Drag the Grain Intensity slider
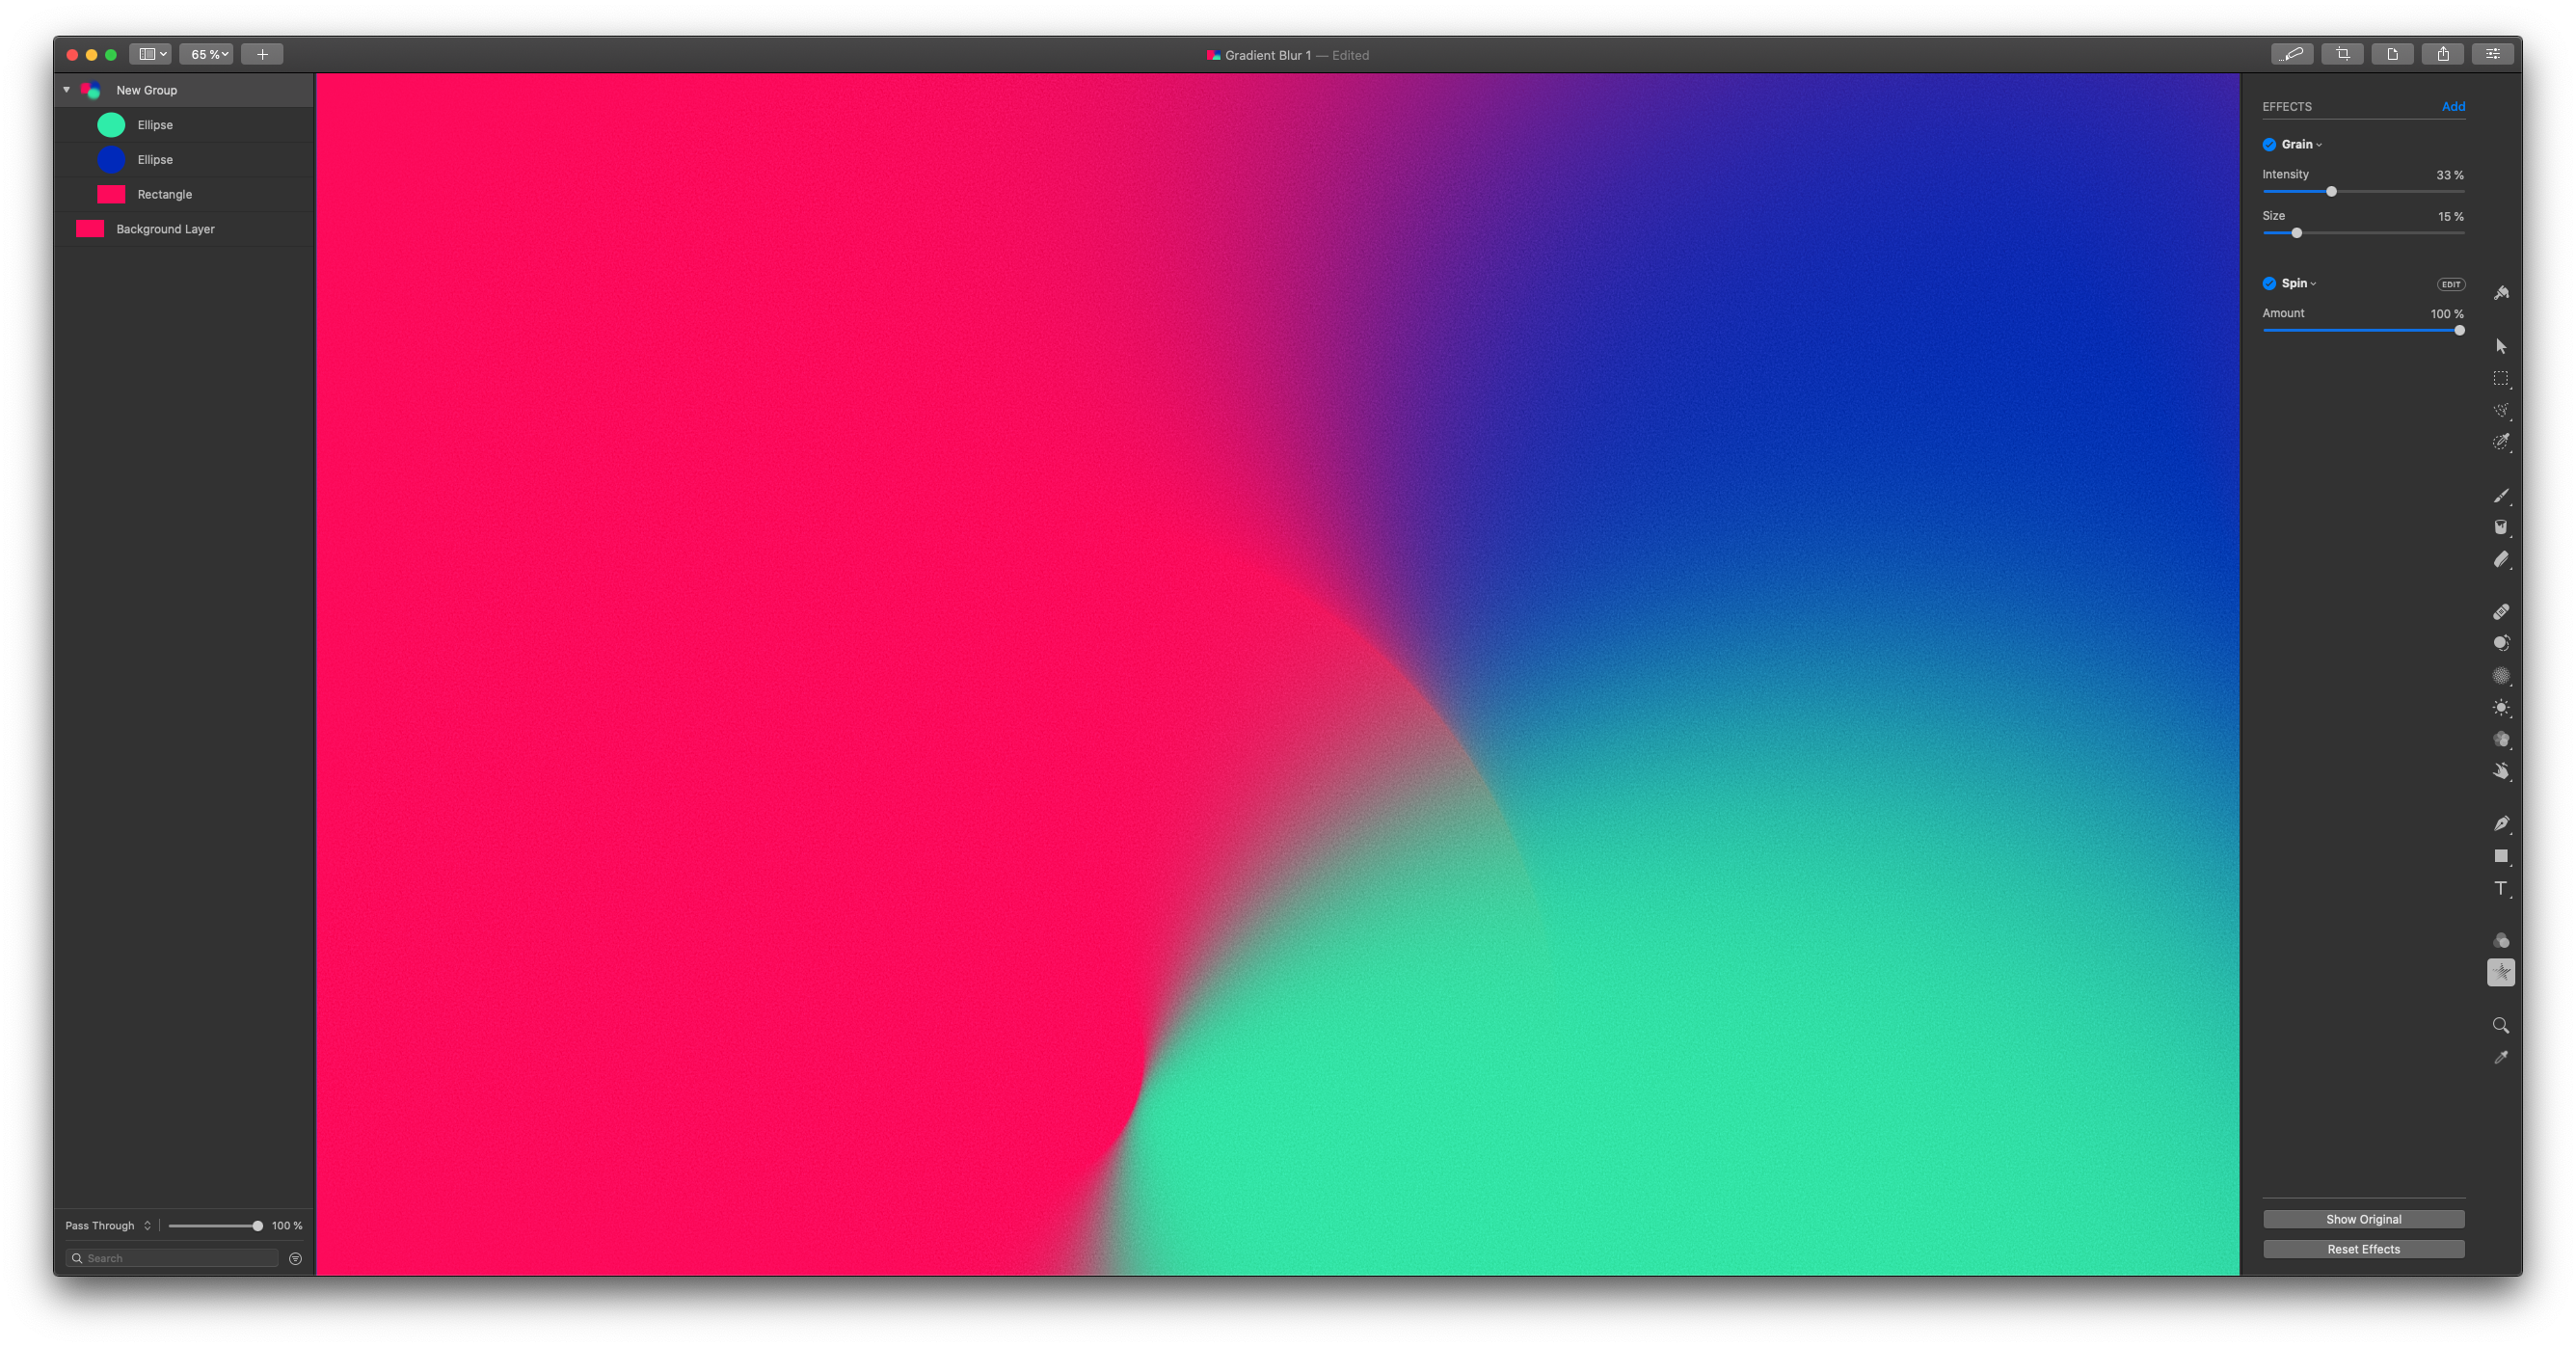The height and width of the screenshot is (1347, 2576). pyautogui.click(x=2331, y=191)
